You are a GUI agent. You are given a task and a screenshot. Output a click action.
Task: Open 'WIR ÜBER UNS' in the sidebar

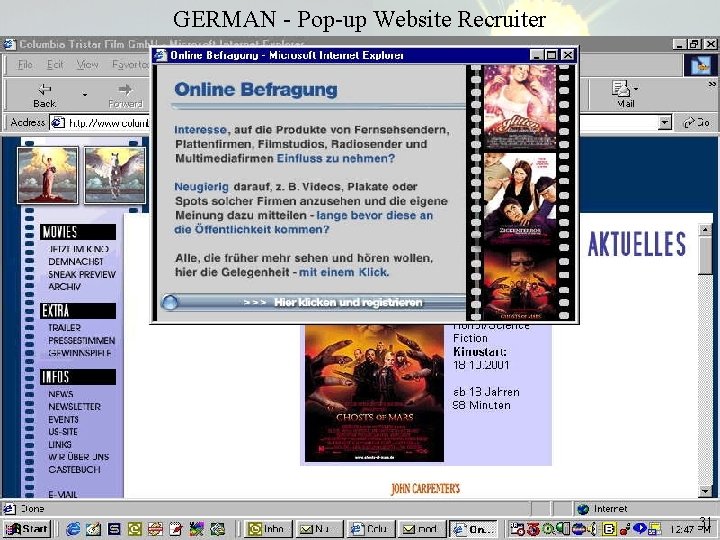point(79,457)
